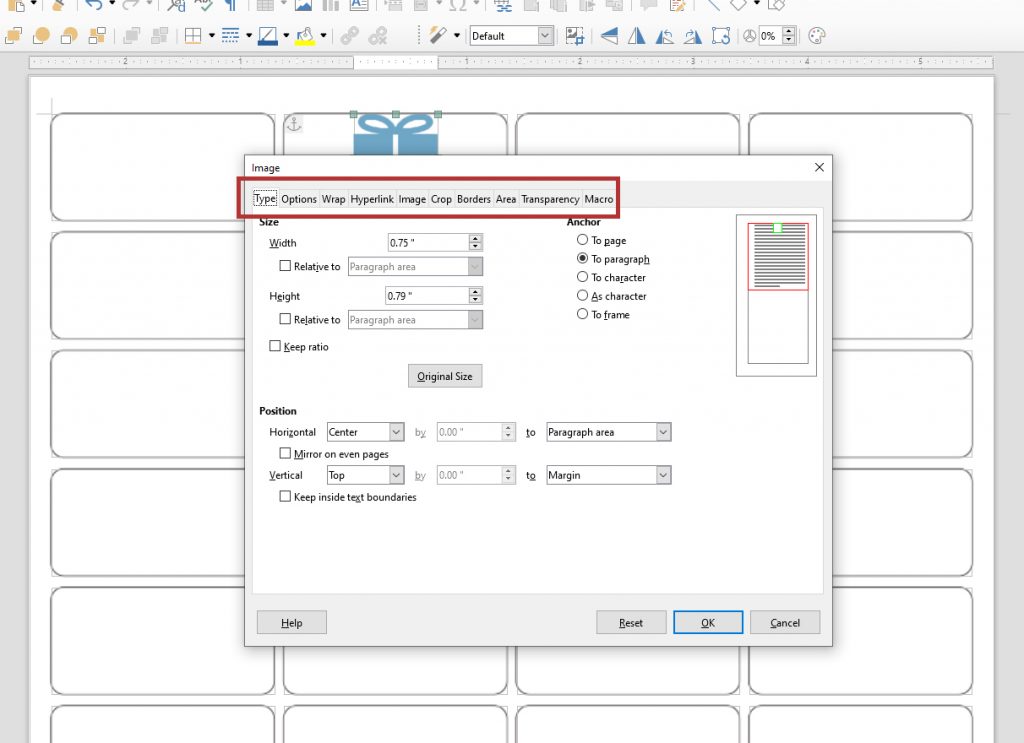1024x743 pixels.
Task: Check Mirror on even pages
Action: 285,453
